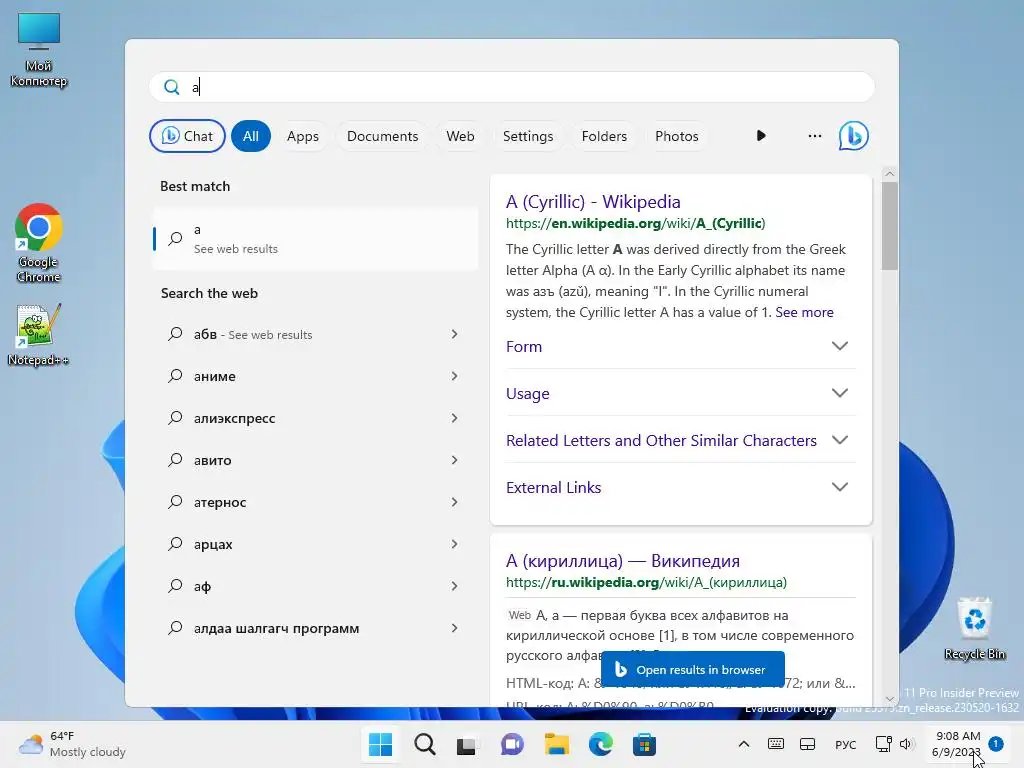
Task: Launch Microsoft Edge from the taskbar
Action: 600,744
